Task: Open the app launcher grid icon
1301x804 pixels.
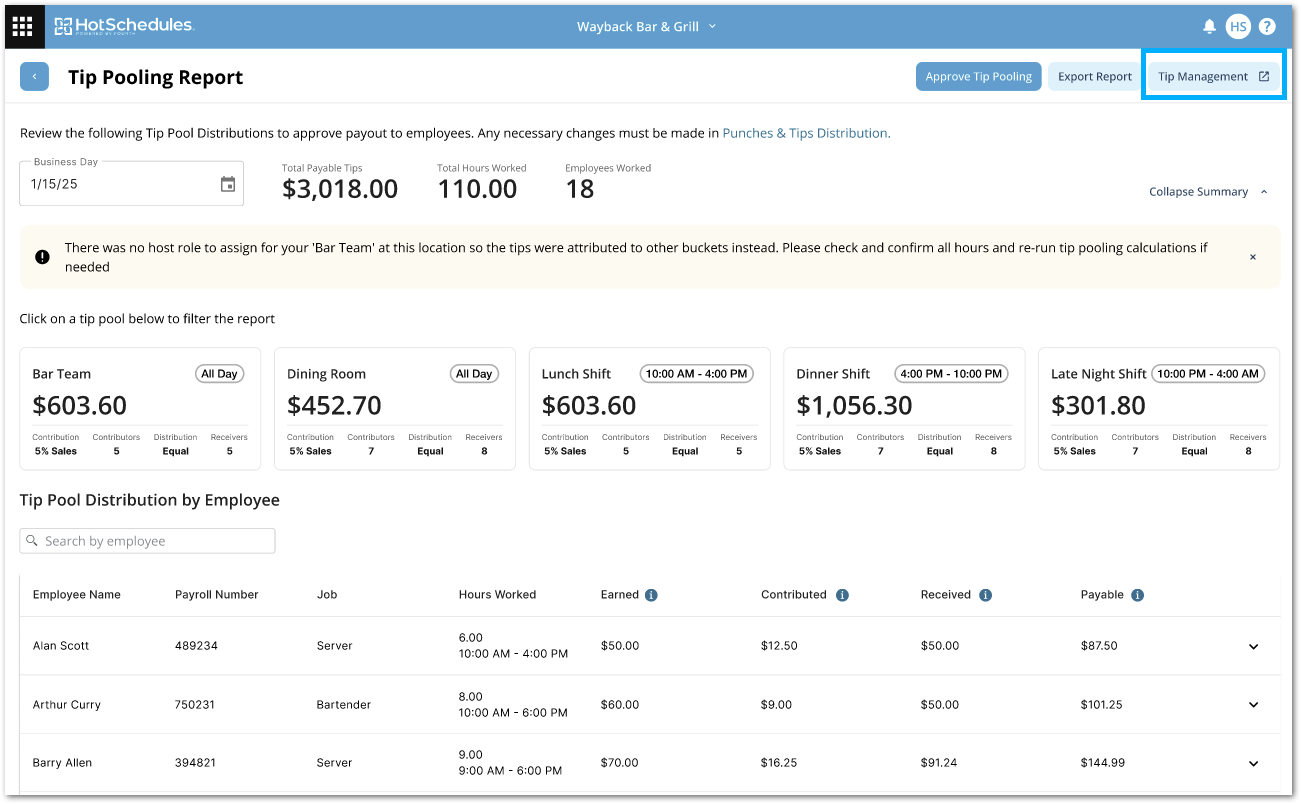Action: pyautogui.click(x=22, y=26)
